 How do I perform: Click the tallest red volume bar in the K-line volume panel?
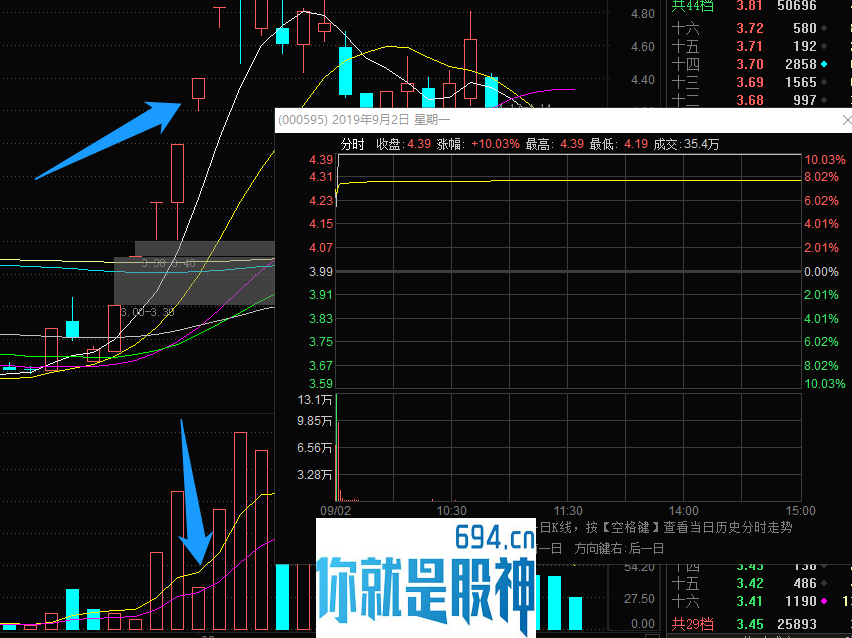point(240,530)
